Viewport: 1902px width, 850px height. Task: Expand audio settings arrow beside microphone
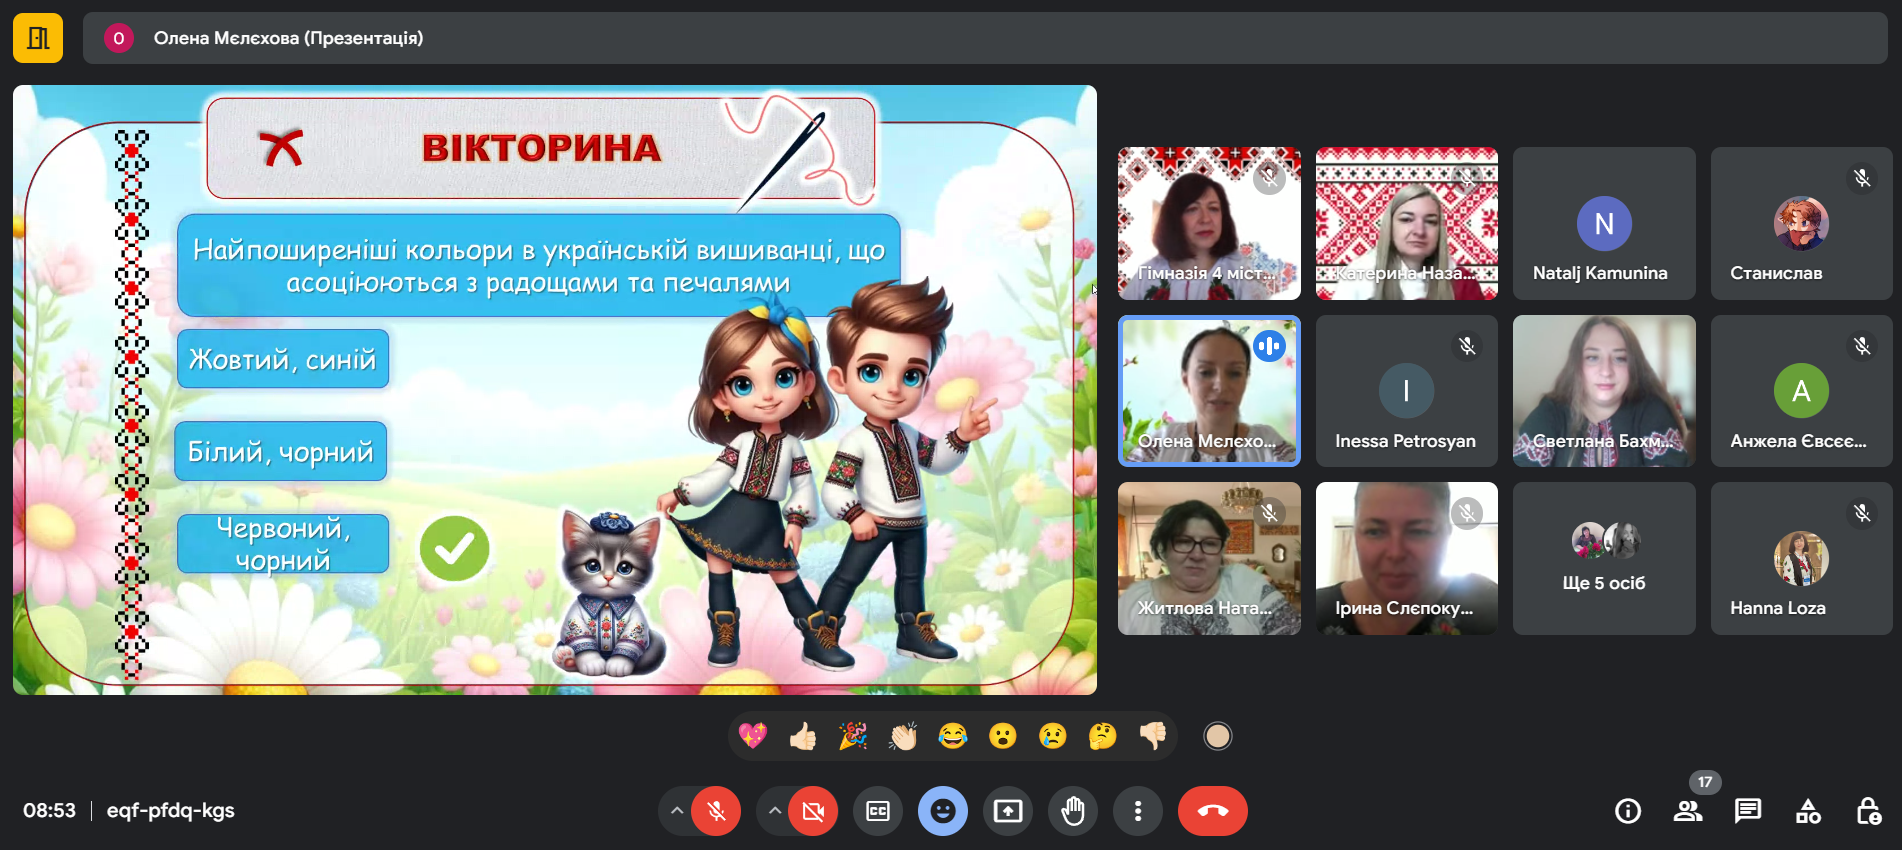[x=677, y=811]
